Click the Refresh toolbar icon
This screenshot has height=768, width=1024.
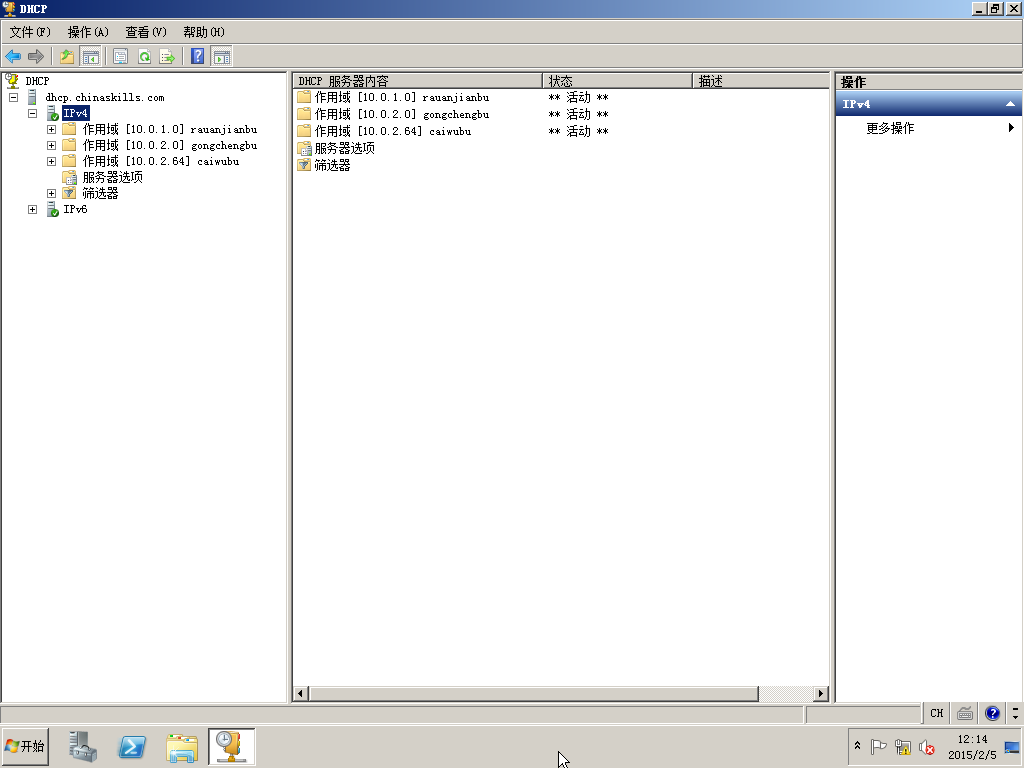click(144, 57)
